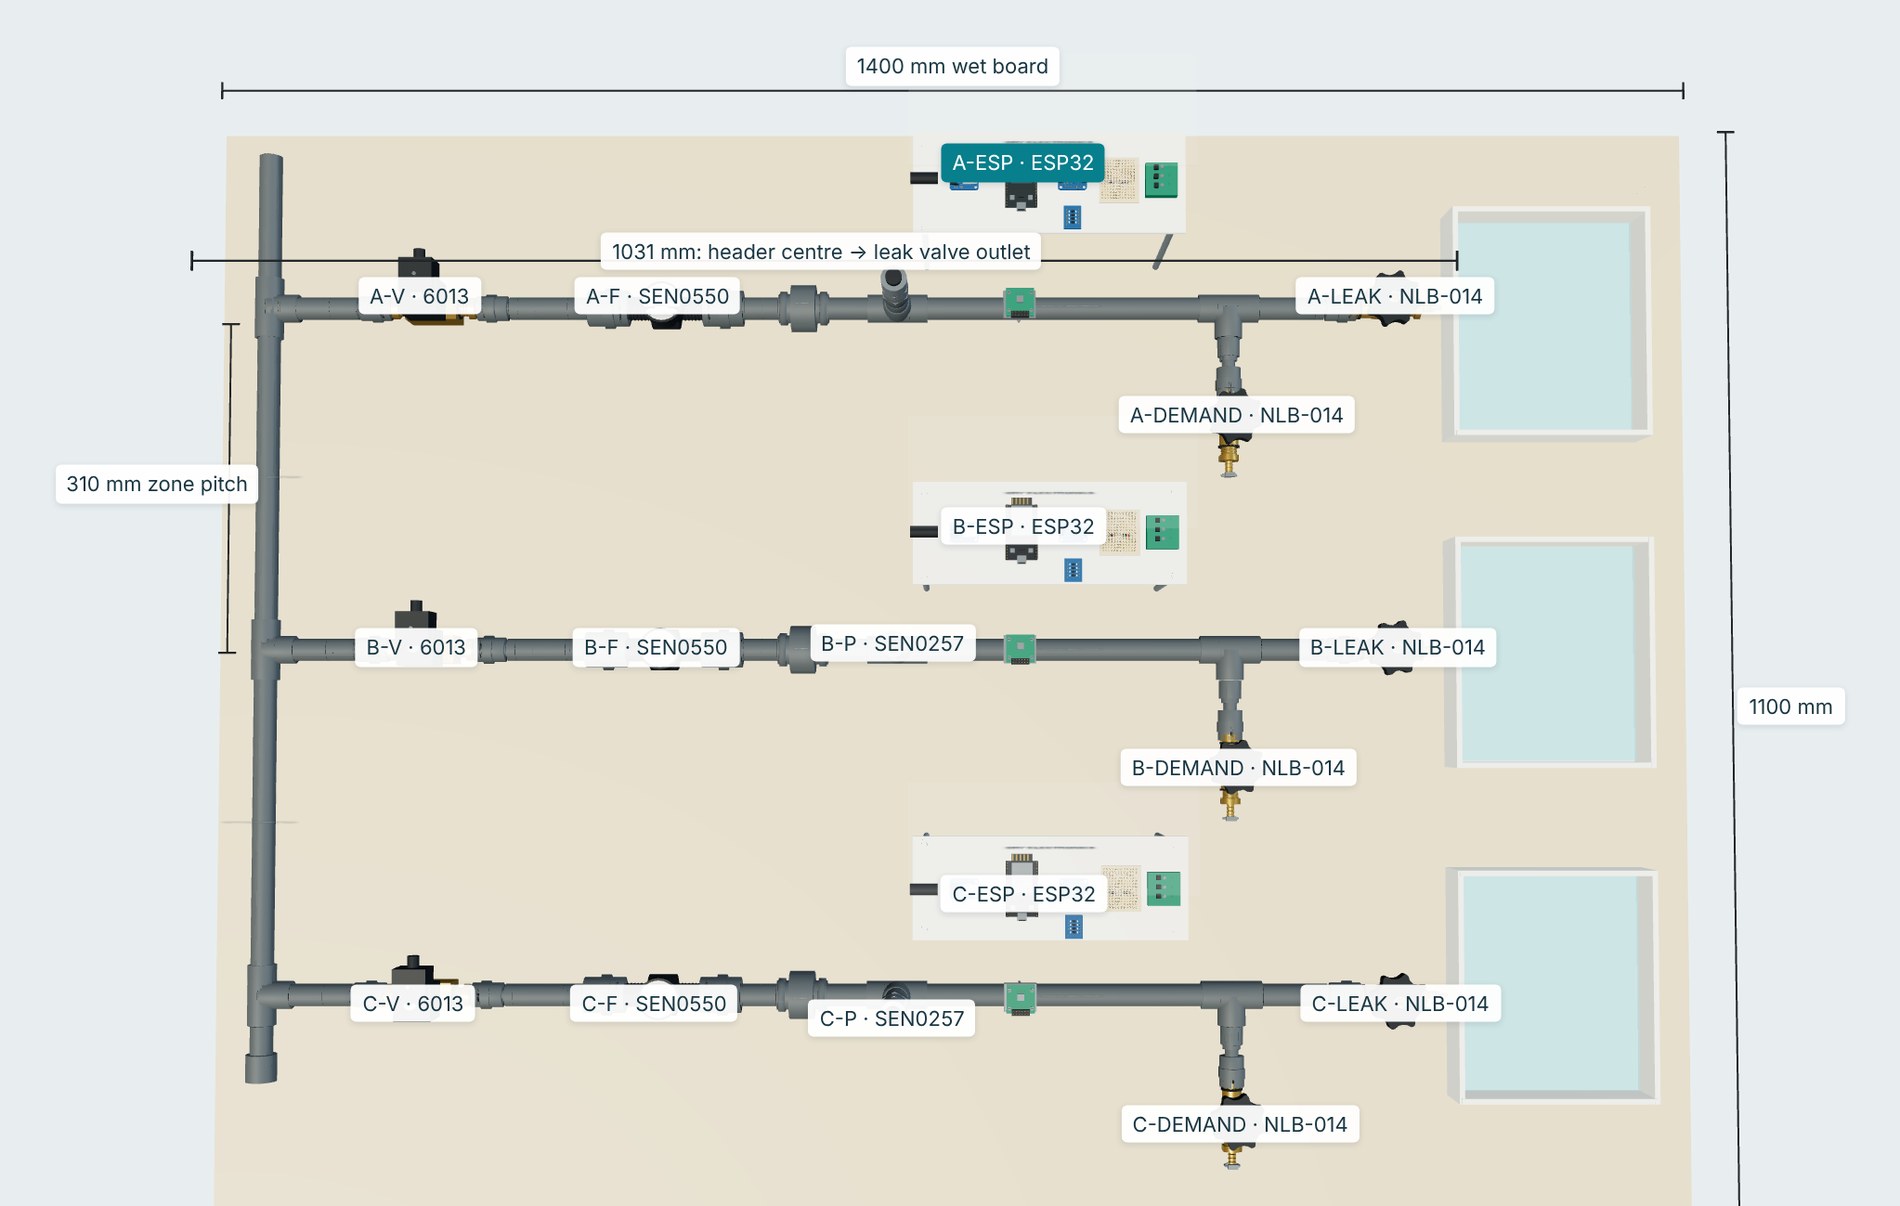Click the C-P · SEN0257 label
The height and width of the screenshot is (1206, 1900).
tap(892, 1018)
